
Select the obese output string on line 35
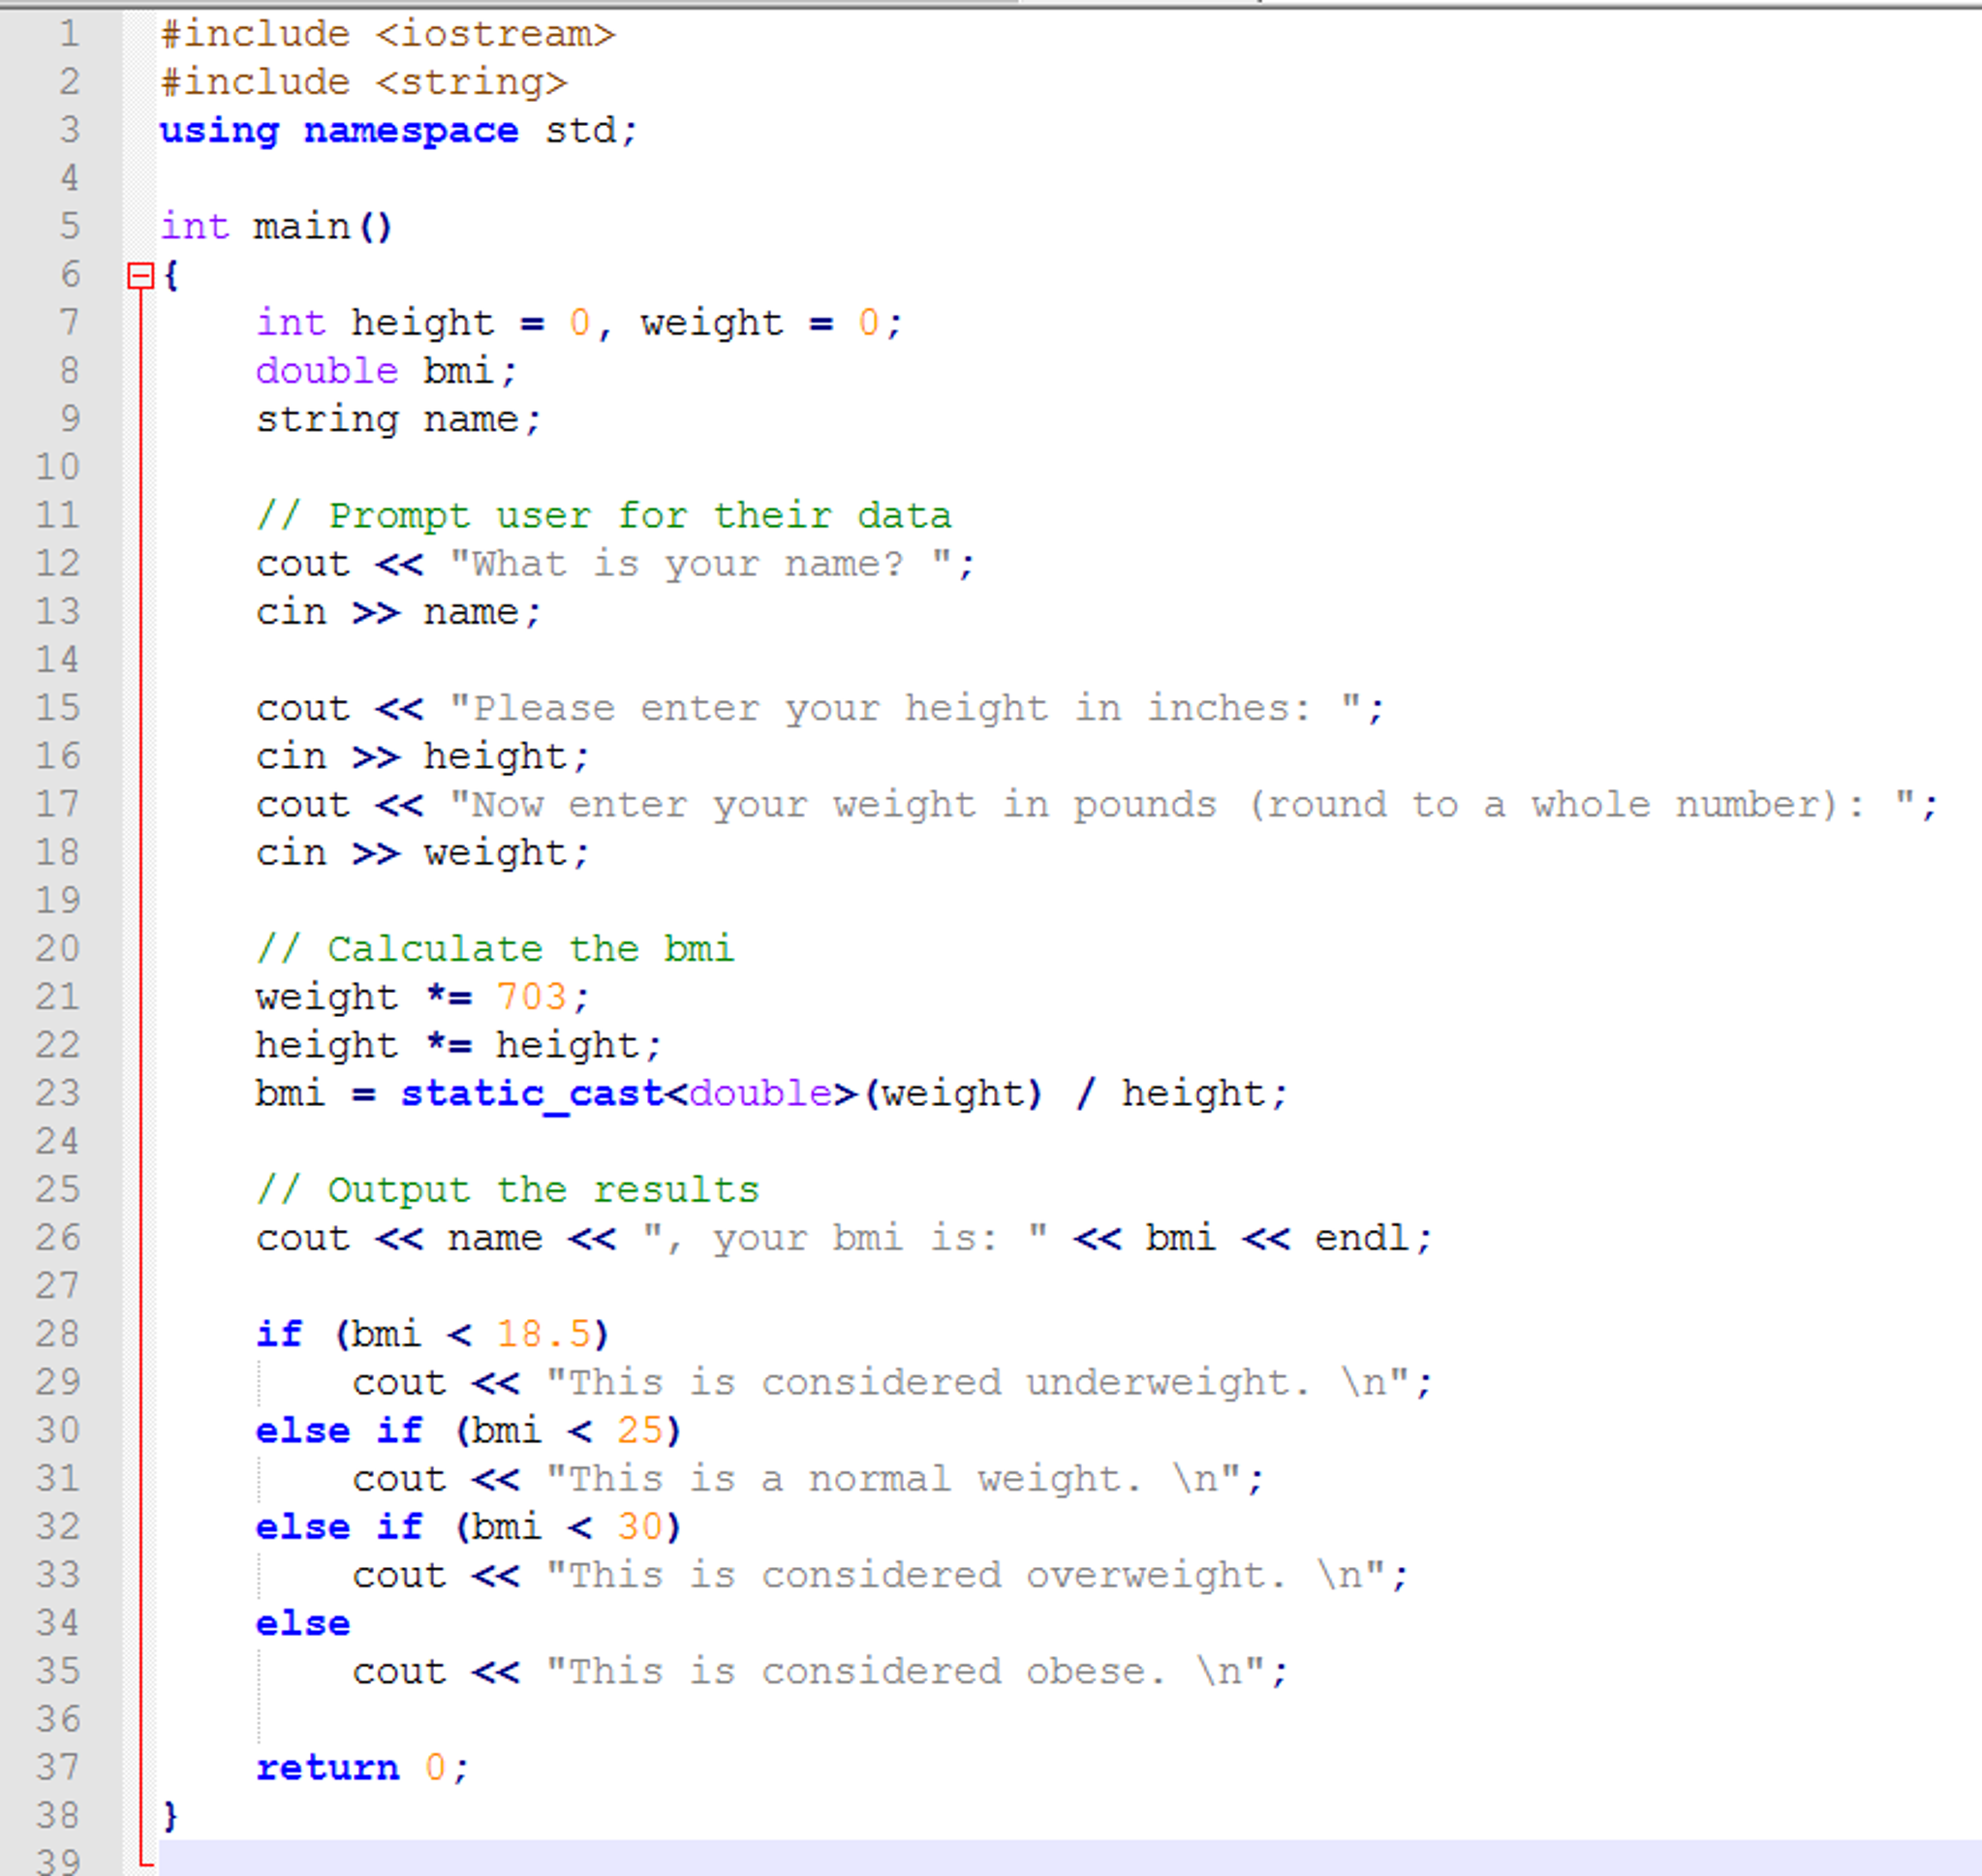coord(910,1670)
